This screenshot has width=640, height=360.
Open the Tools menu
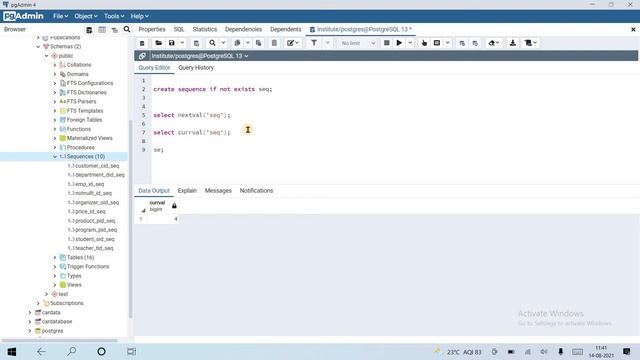click(114, 16)
